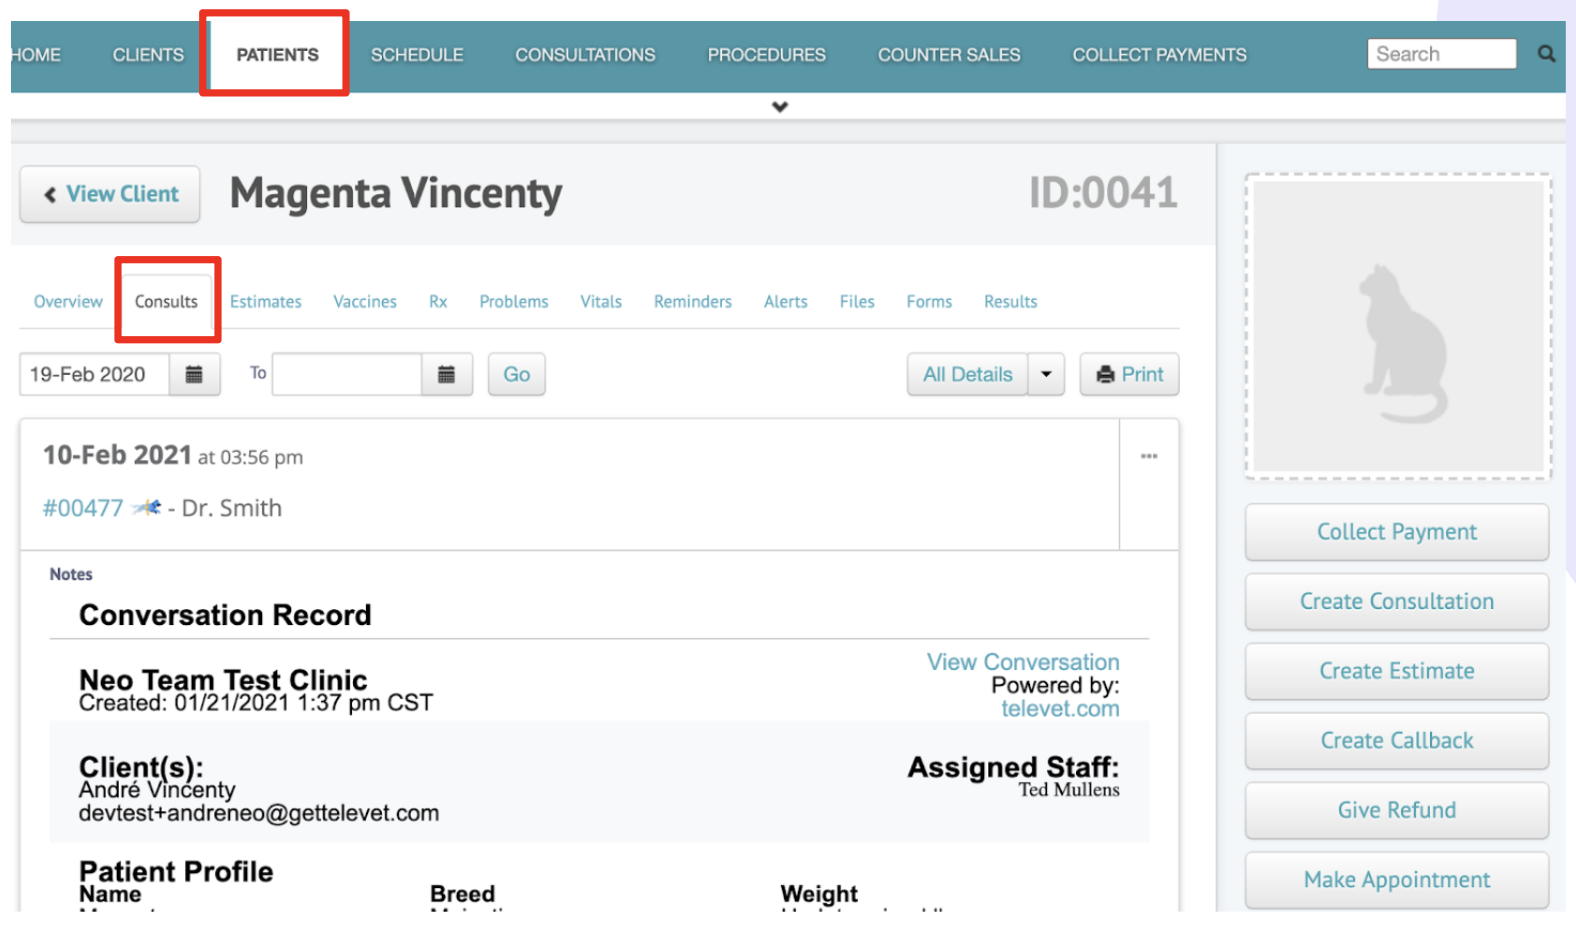Open the televet.com link
The height and width of the screenshot is (930, 1576).
tap(1060, 708)
